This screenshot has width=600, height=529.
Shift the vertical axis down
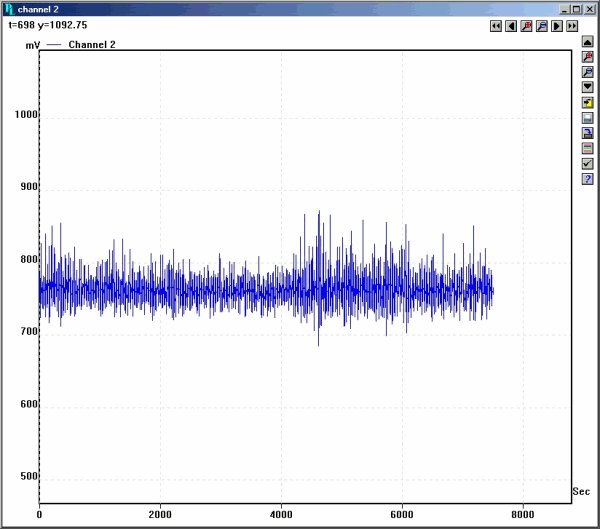pyautogui.click(x=588, y=88)
